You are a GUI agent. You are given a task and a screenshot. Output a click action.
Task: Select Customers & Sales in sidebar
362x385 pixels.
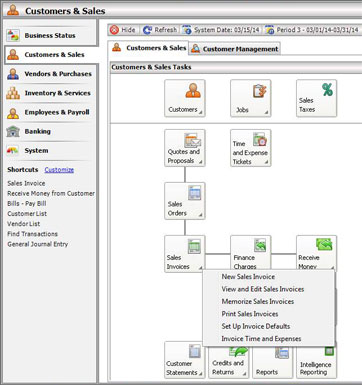[50, 55]
